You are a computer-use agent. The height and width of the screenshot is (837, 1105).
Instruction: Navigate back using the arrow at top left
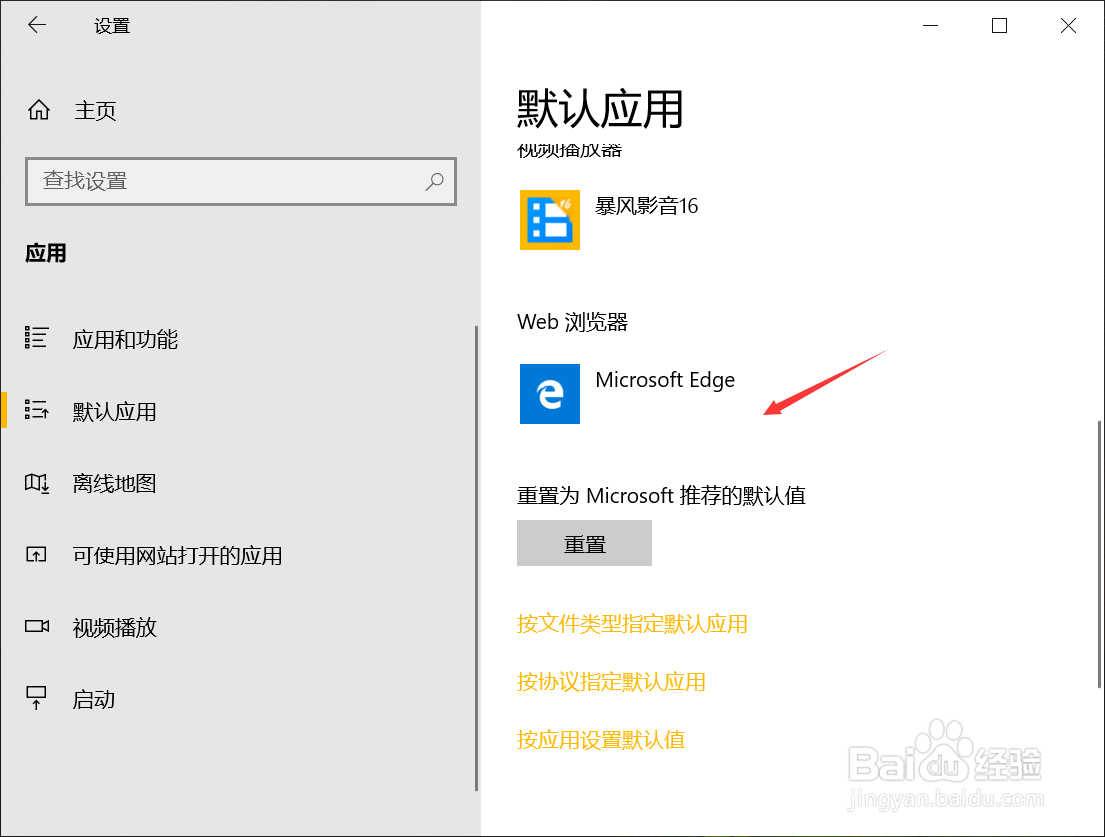pyautogui.click(x=37, y=25)
